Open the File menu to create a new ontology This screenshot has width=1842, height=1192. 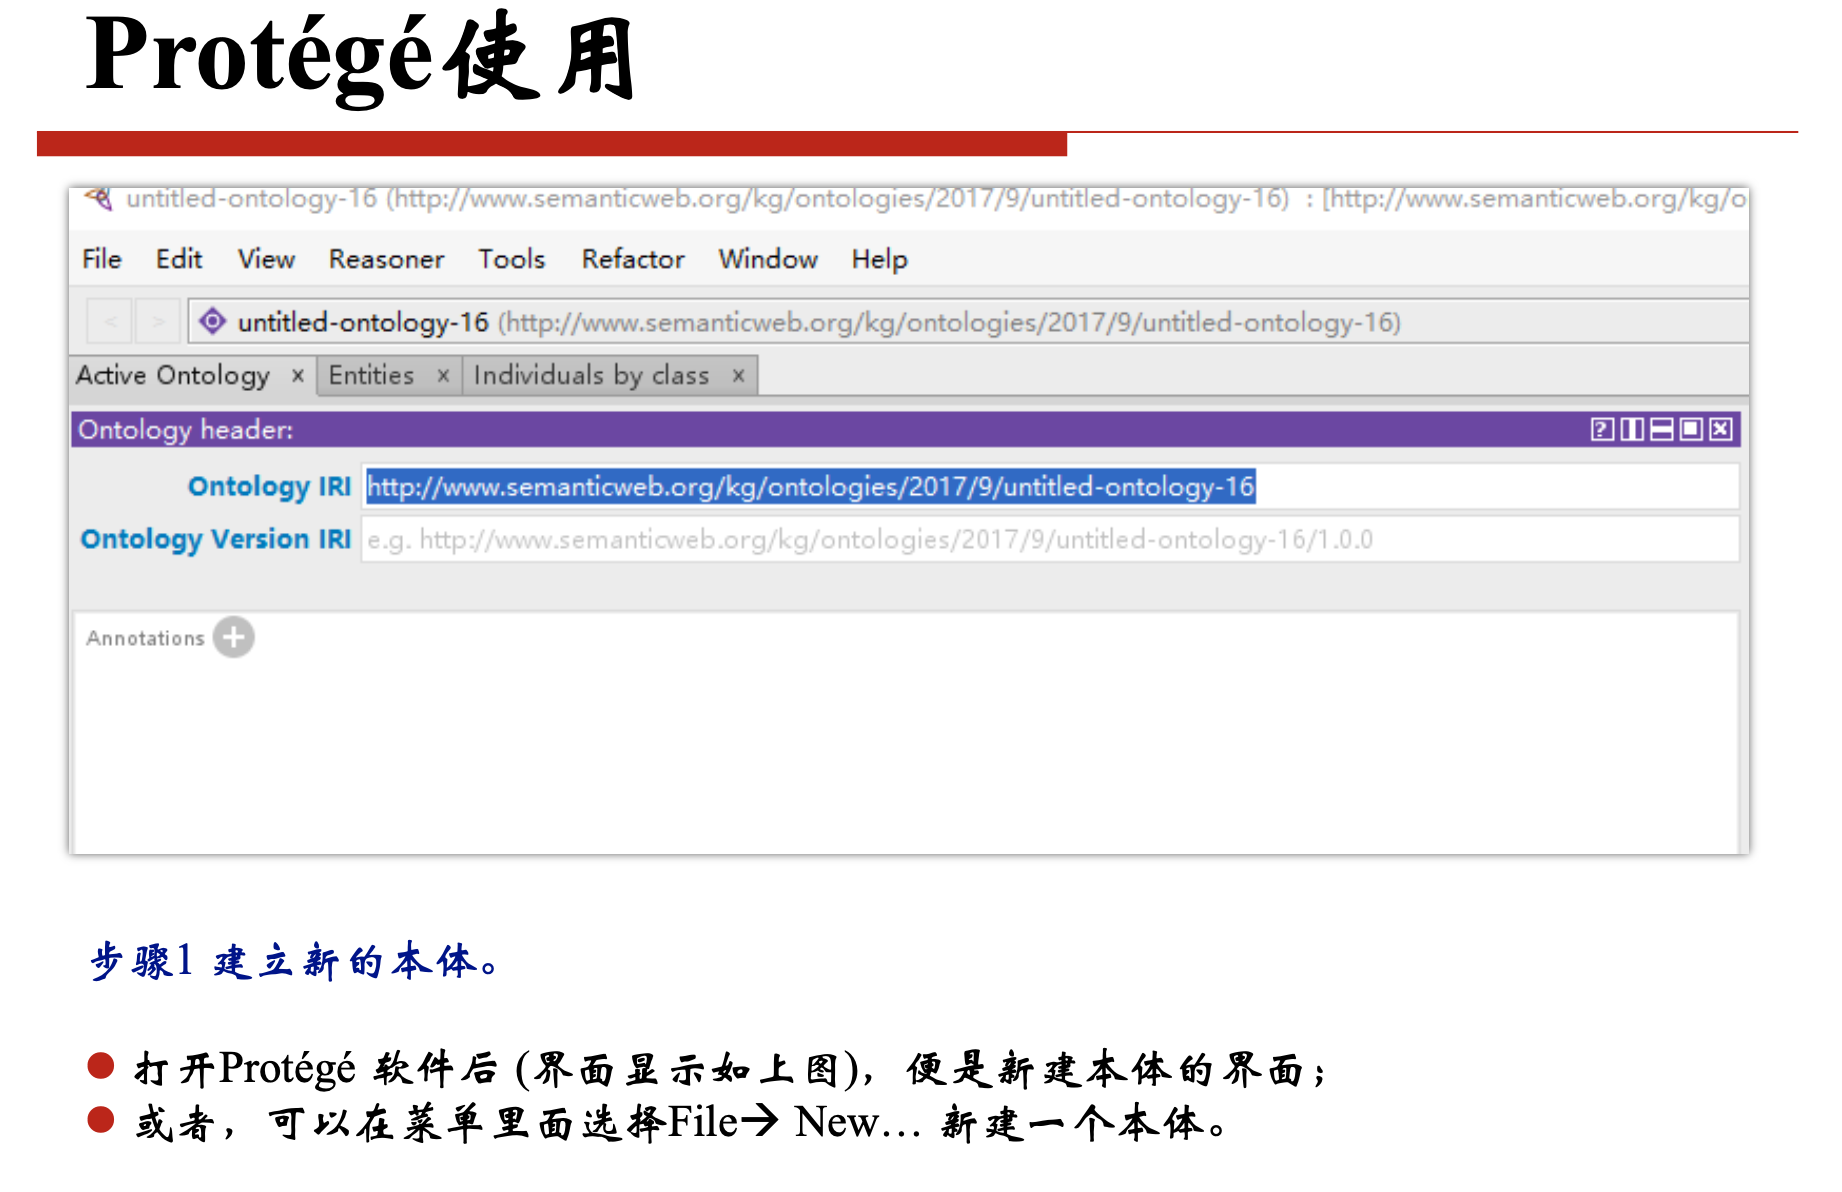click(x=100, y=259)
